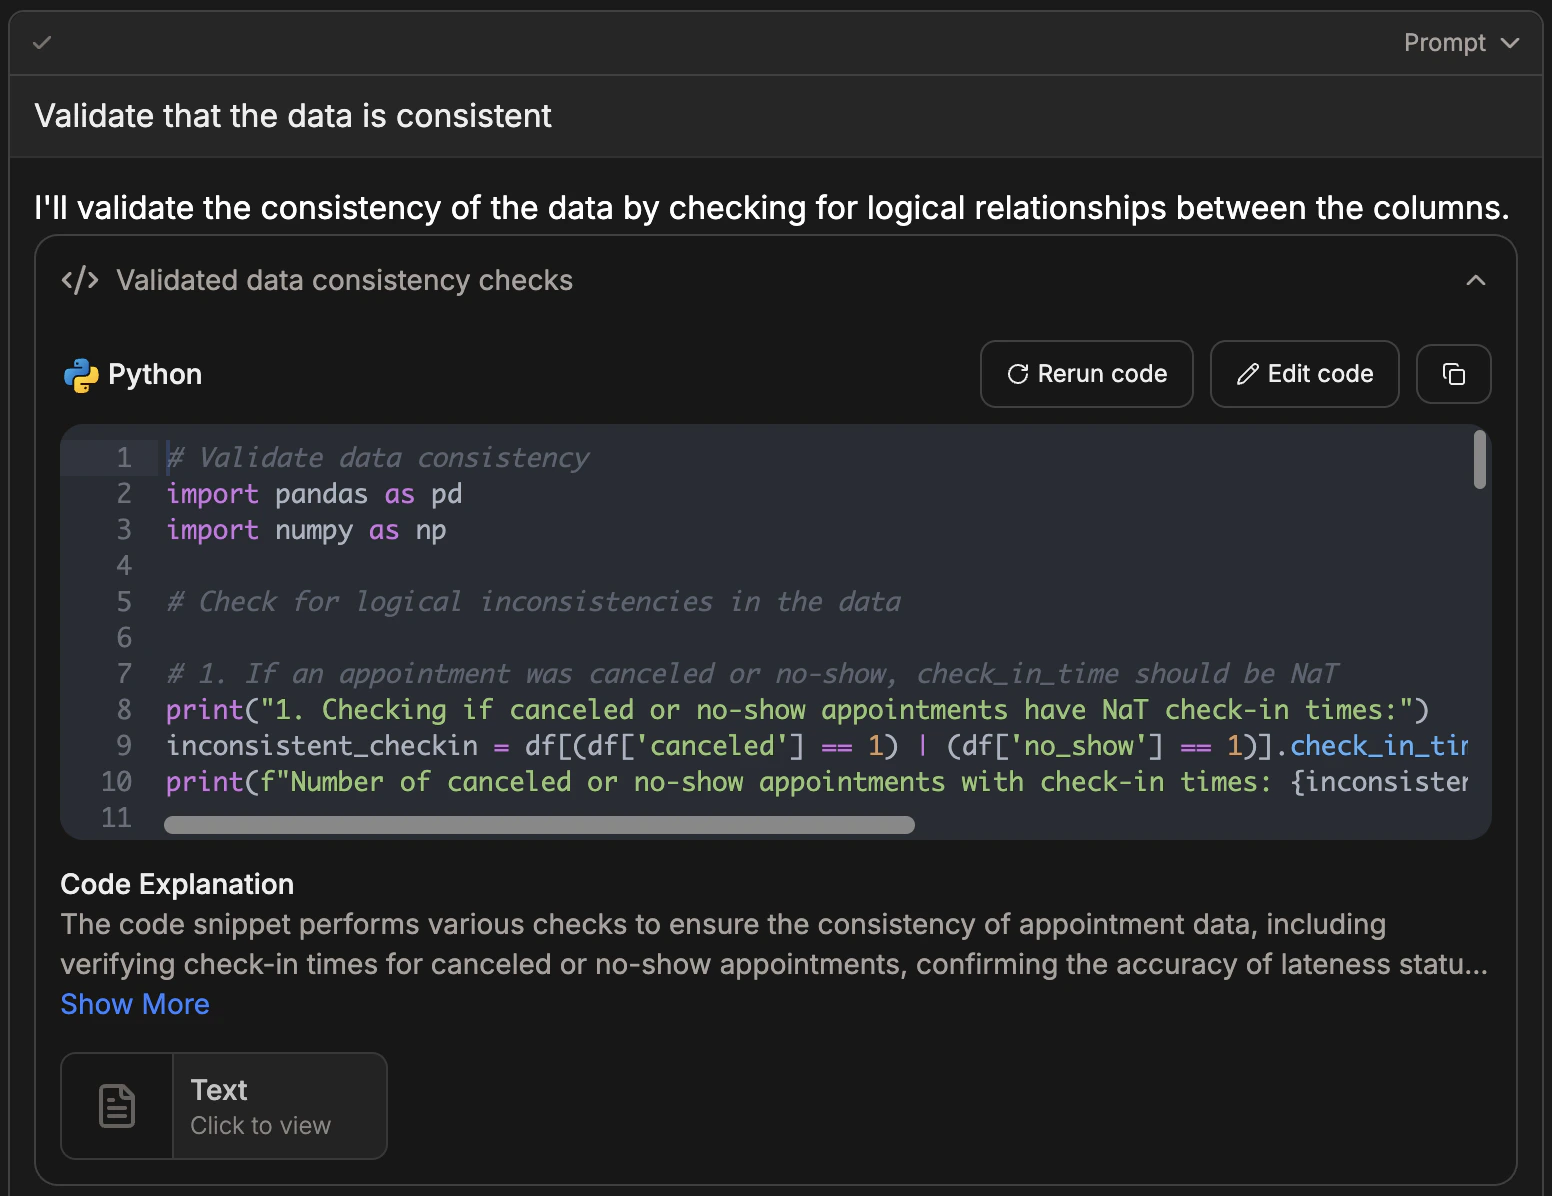
Task: Click the Python logo icon
Action: (81, 375)
